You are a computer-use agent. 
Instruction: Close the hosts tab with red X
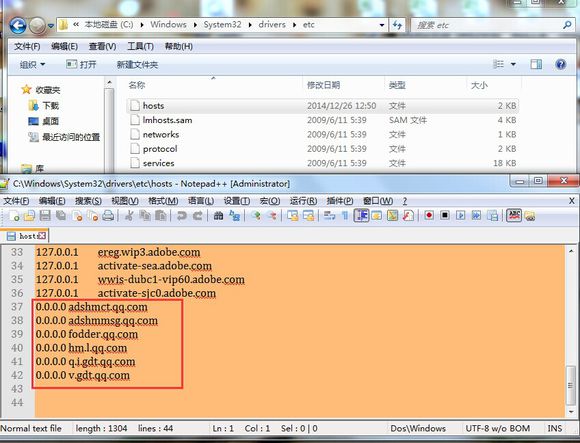(42, 236)
